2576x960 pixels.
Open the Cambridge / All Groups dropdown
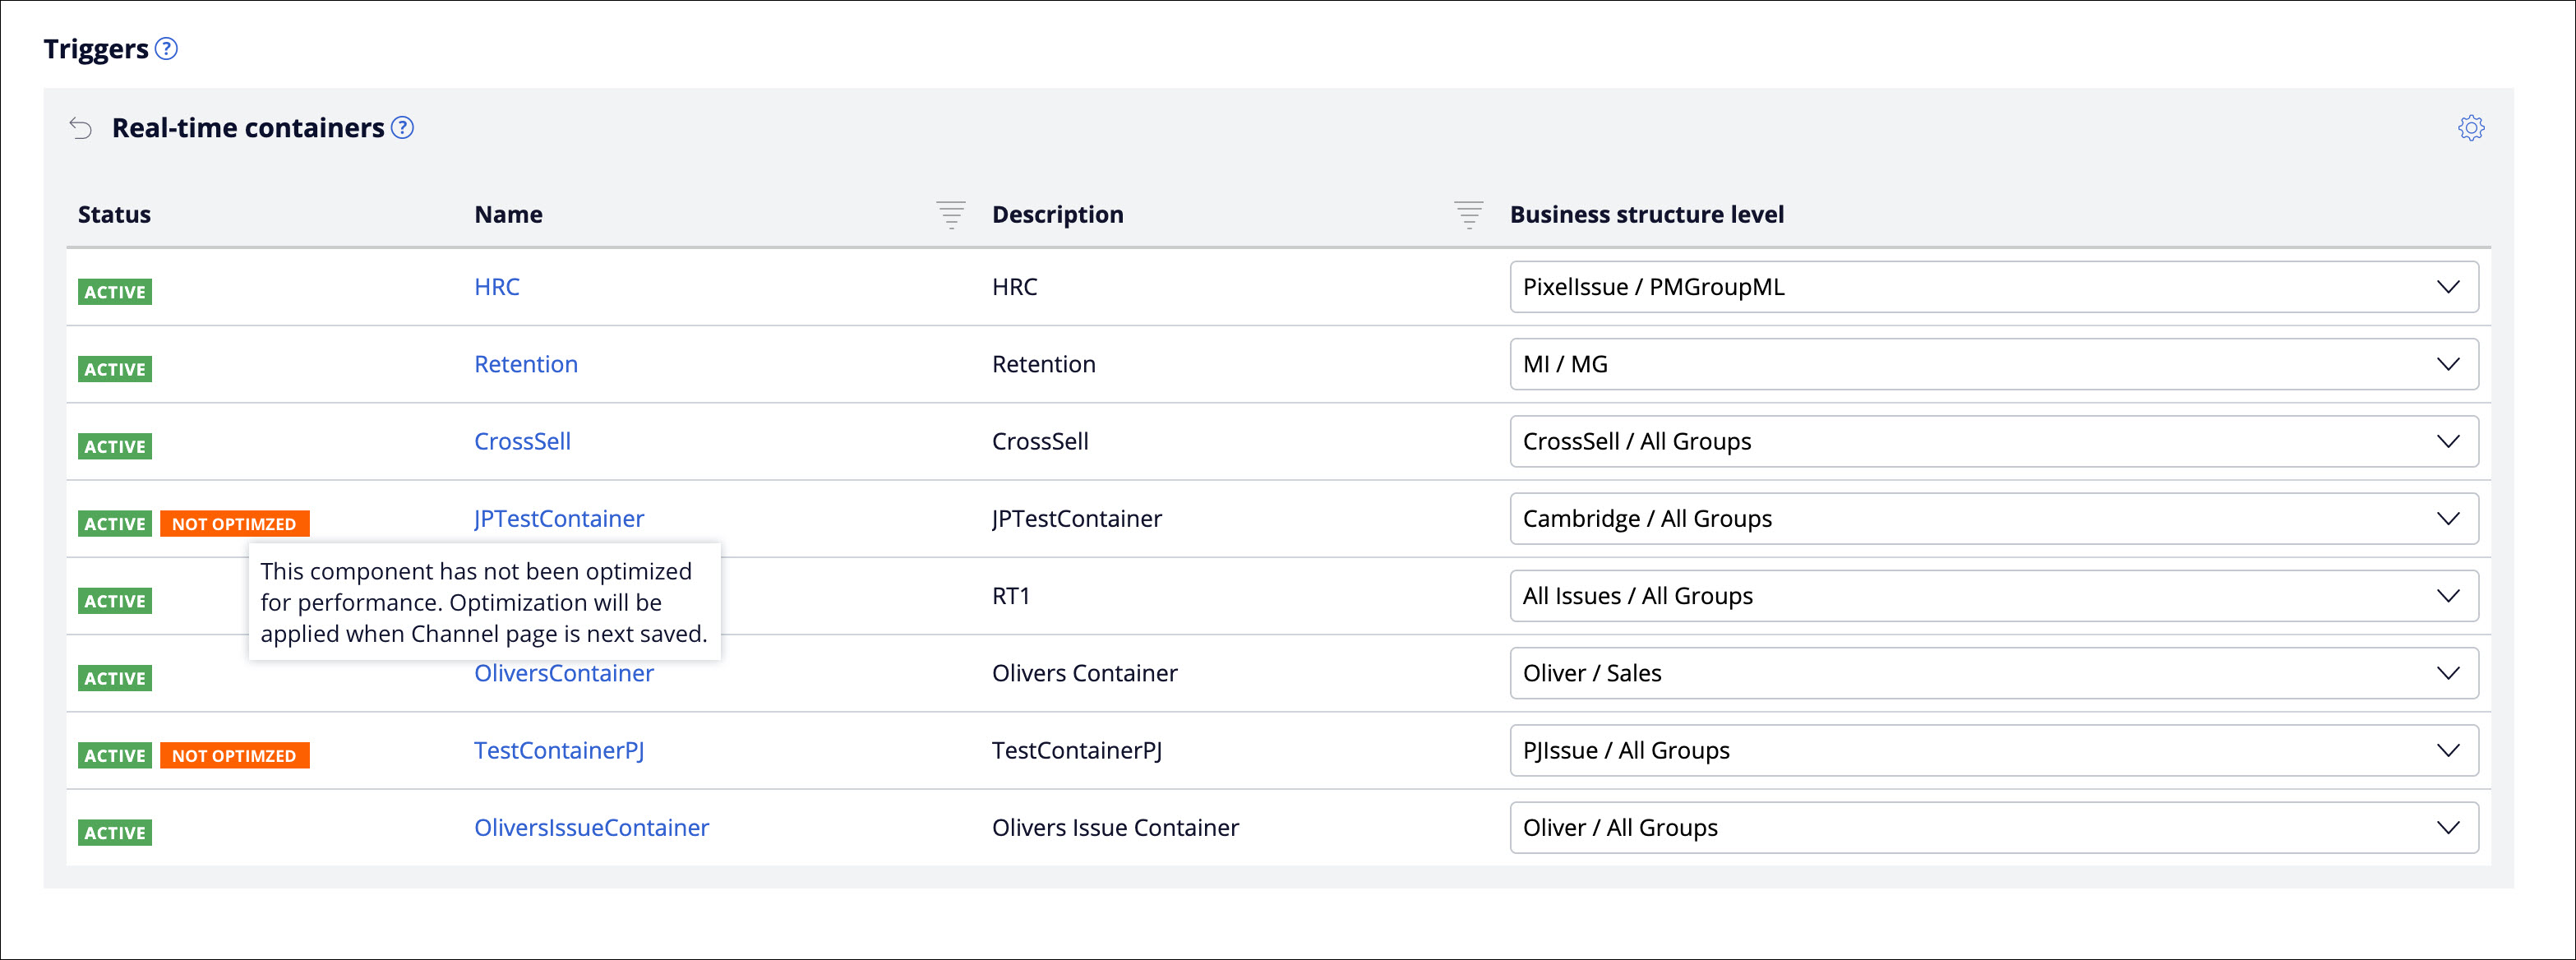[1993, 518]
